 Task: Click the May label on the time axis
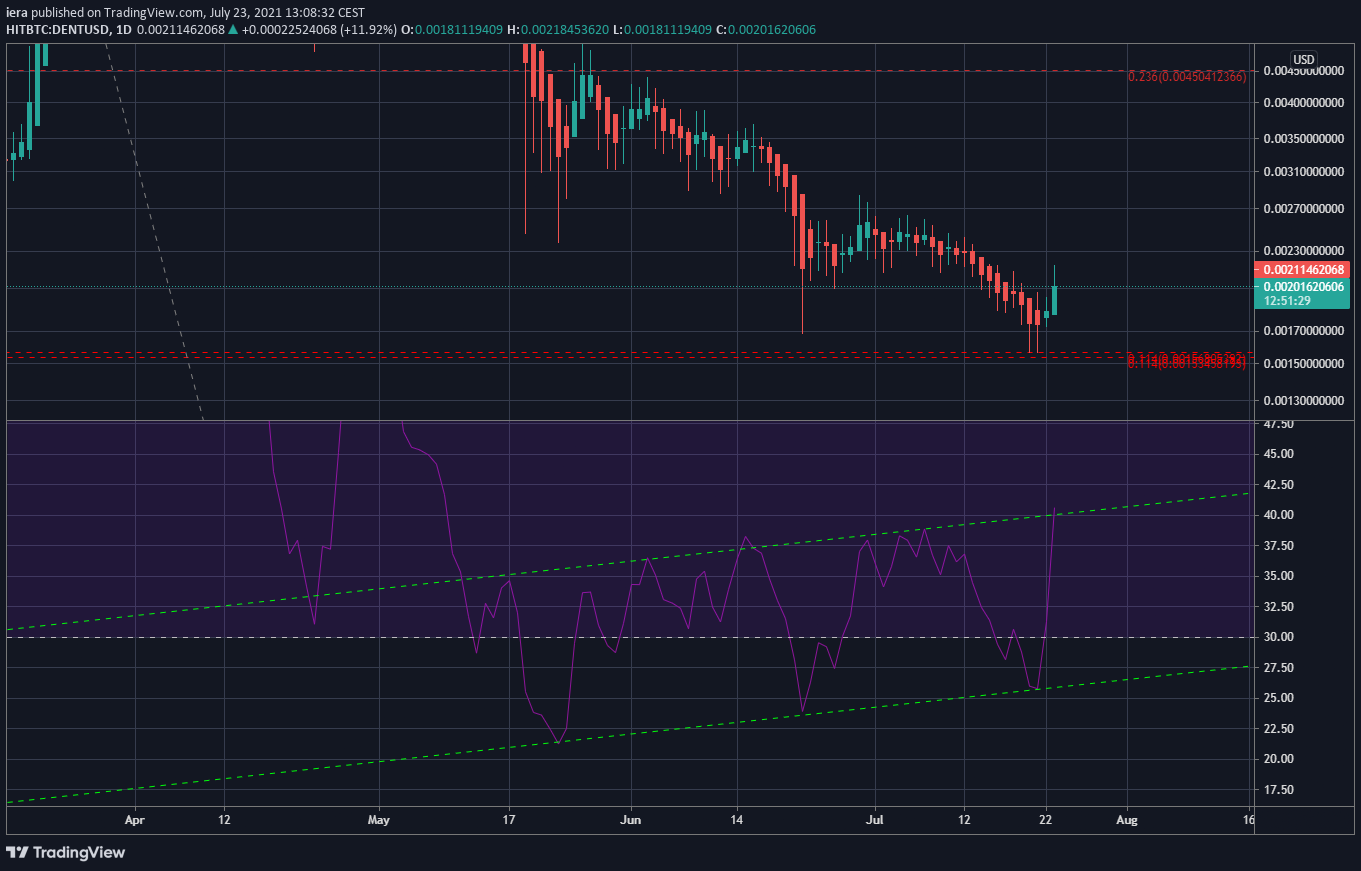coord(380,820)
